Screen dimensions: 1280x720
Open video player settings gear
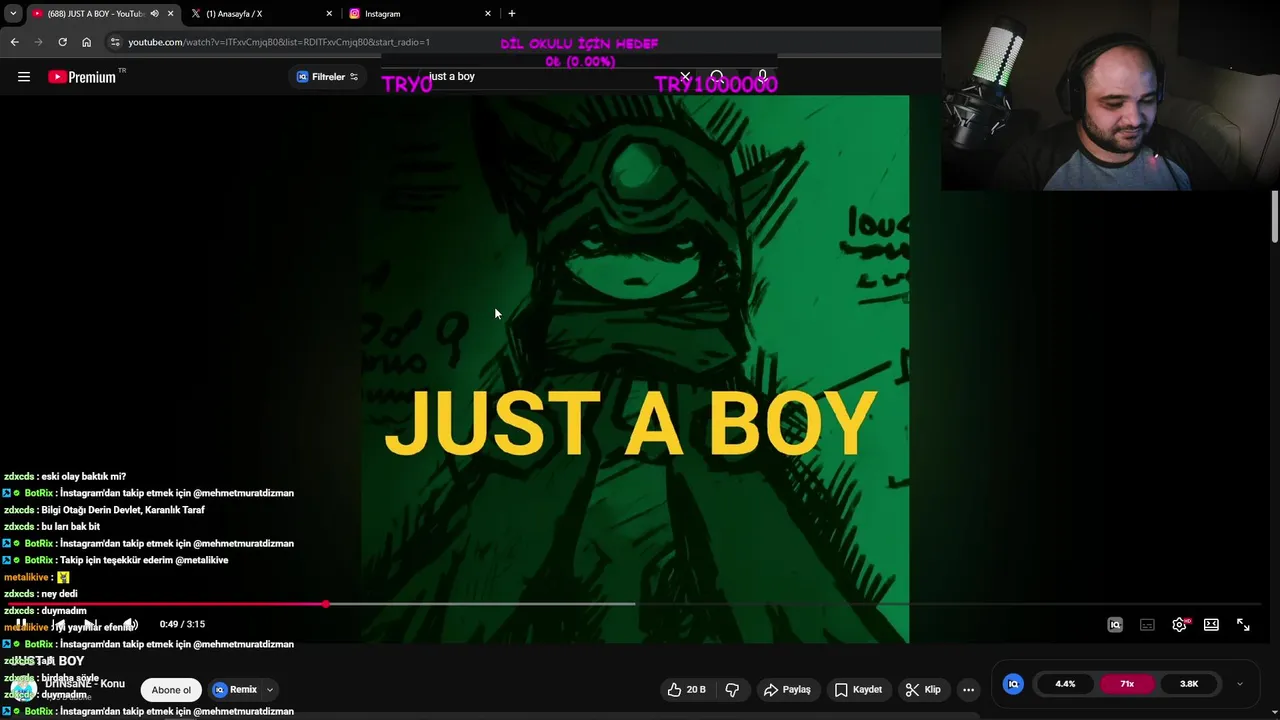(1179, 625)
